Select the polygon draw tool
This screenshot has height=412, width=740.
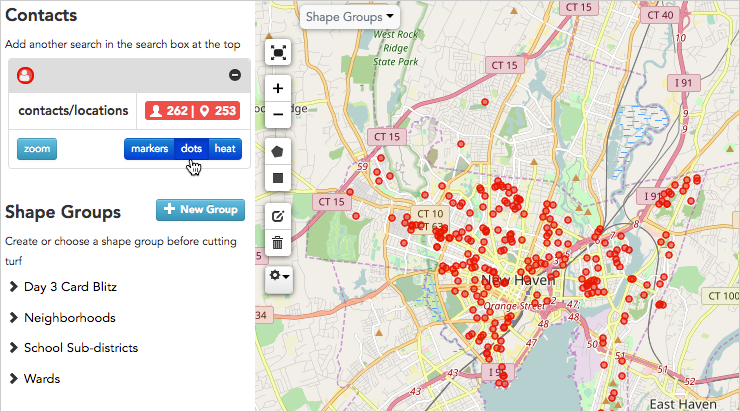[278, 151]
